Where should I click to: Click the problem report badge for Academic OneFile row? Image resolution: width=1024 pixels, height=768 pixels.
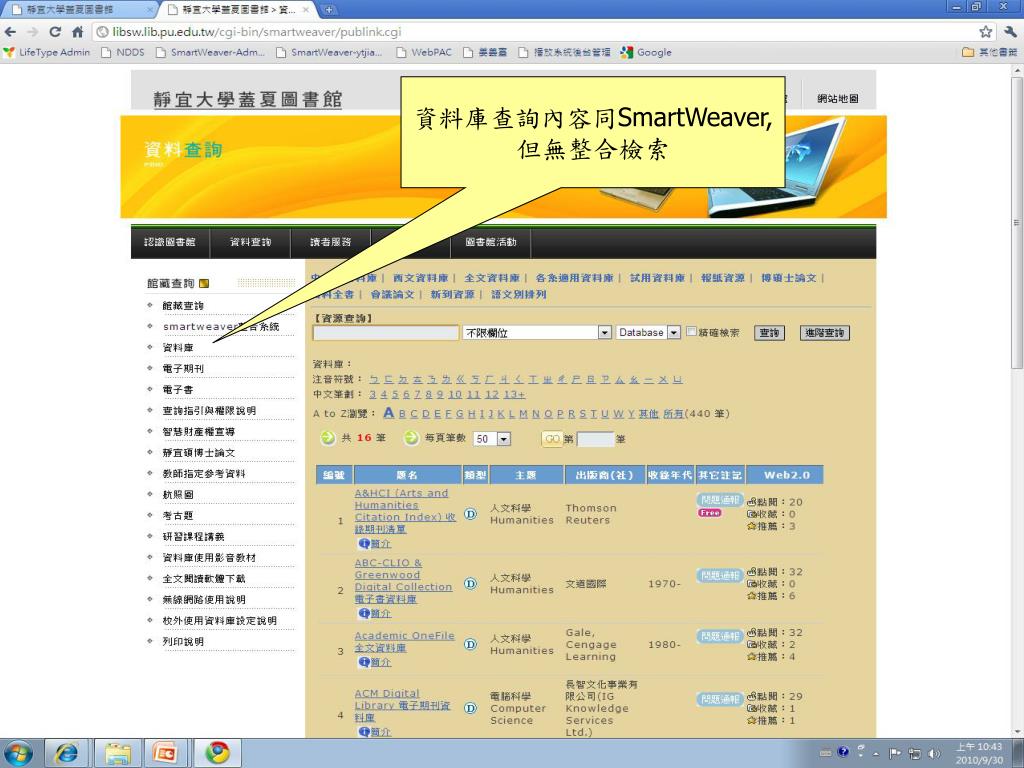pyautogui.click(x=720, y=636)
